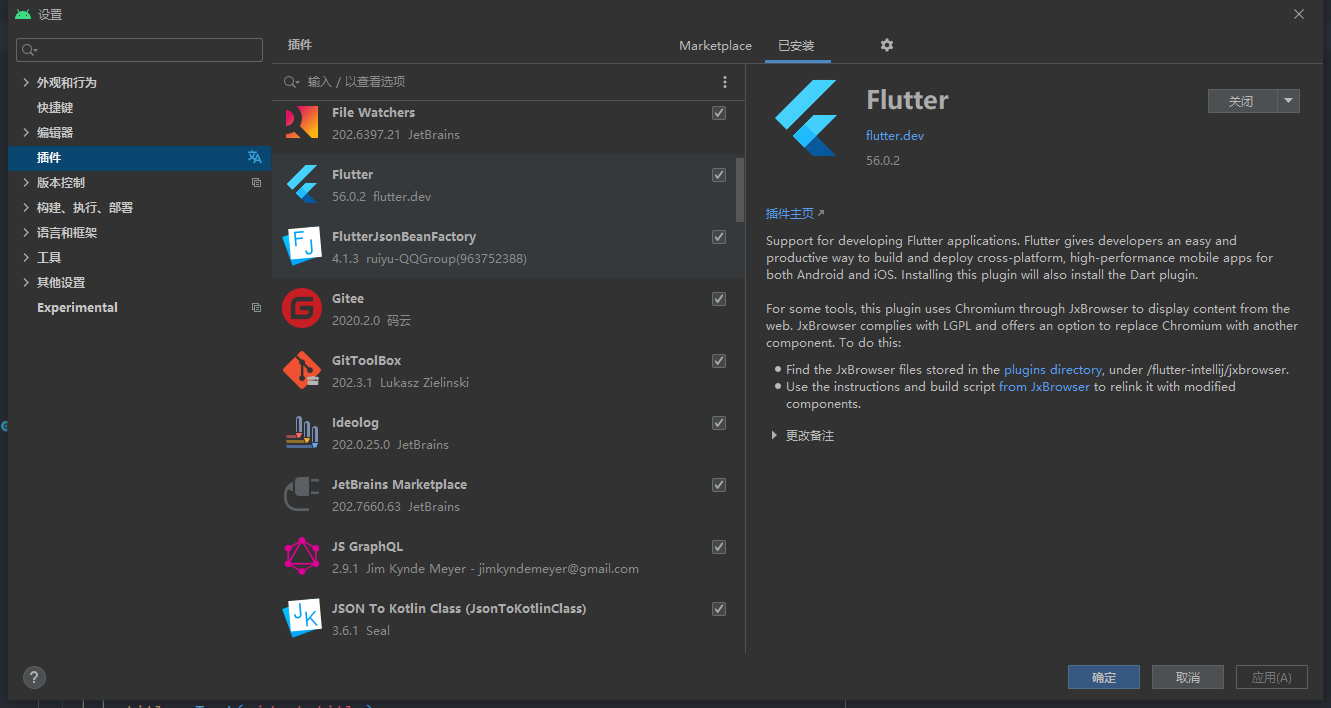Screen dimensions: 1331x708
Task: Select the 已安装 tab
Action: tap(796, 46)
